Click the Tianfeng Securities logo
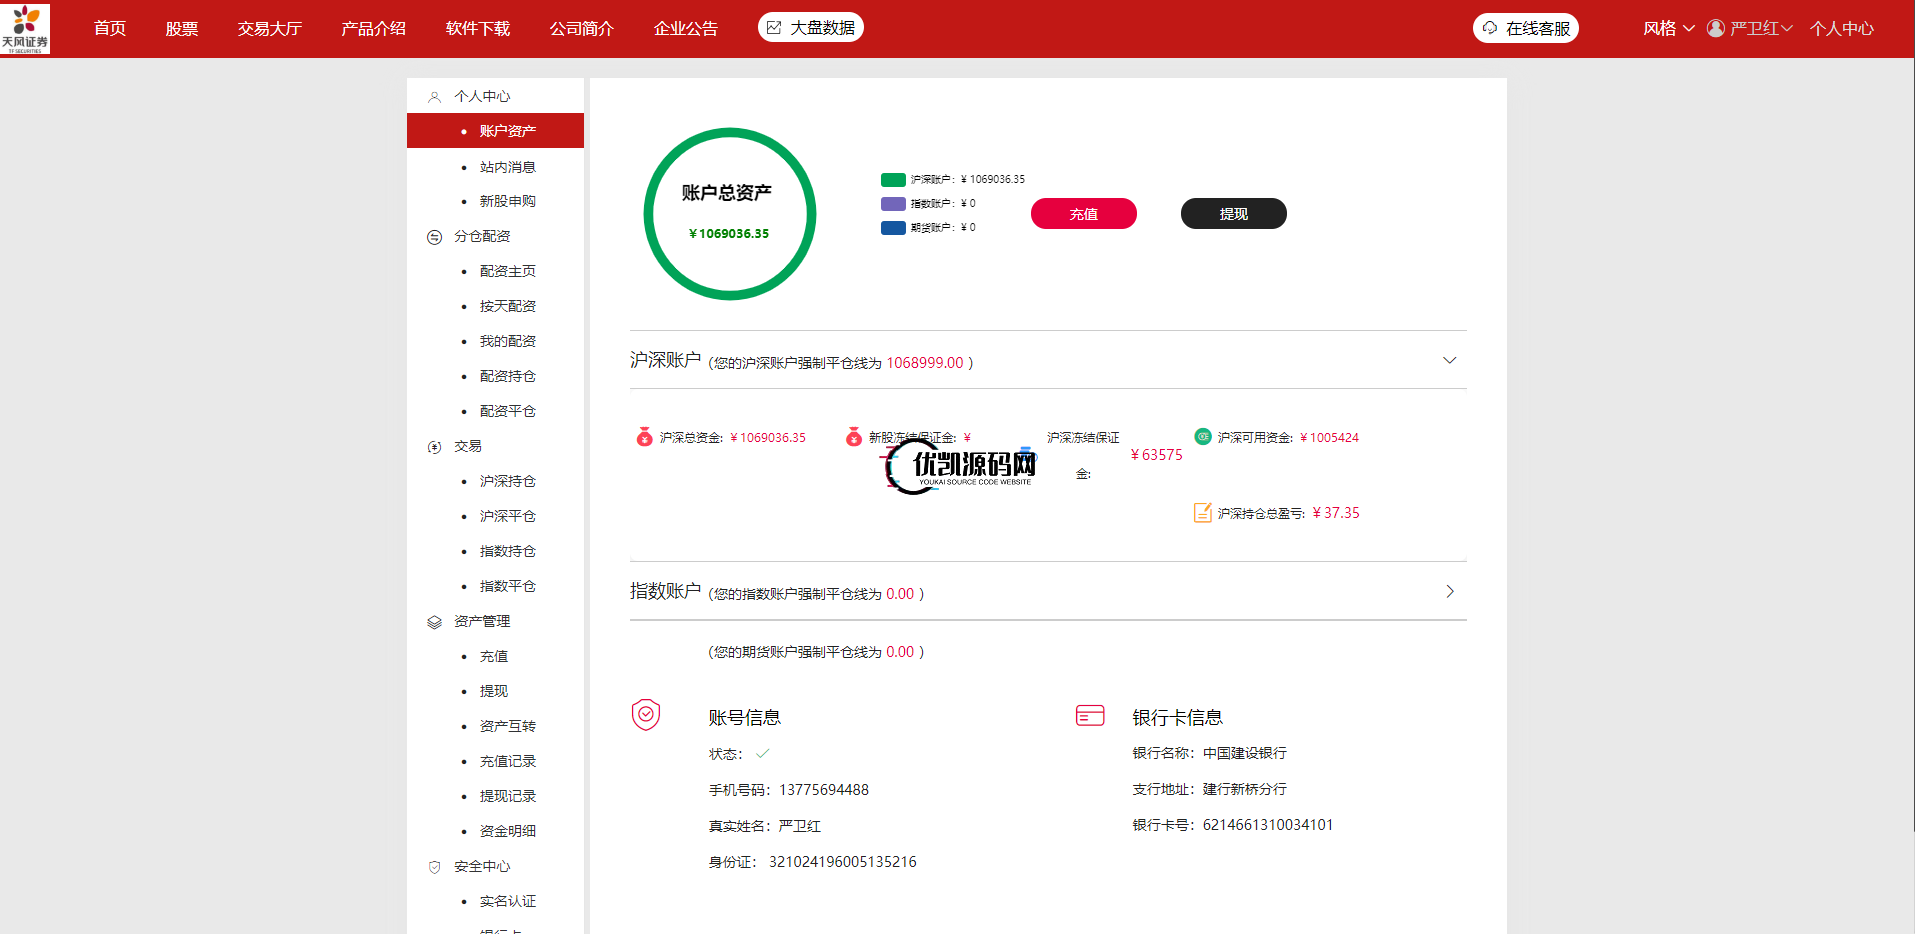The width and height of the screenshot is (1915, 934). point(25,28)
